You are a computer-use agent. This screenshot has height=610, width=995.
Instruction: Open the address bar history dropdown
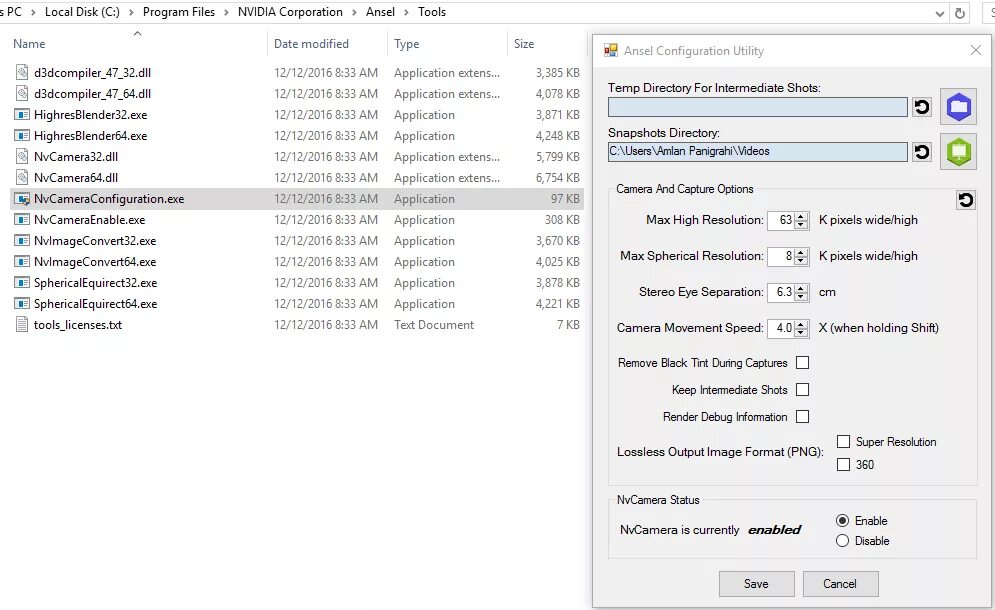(x=940, y=13)
